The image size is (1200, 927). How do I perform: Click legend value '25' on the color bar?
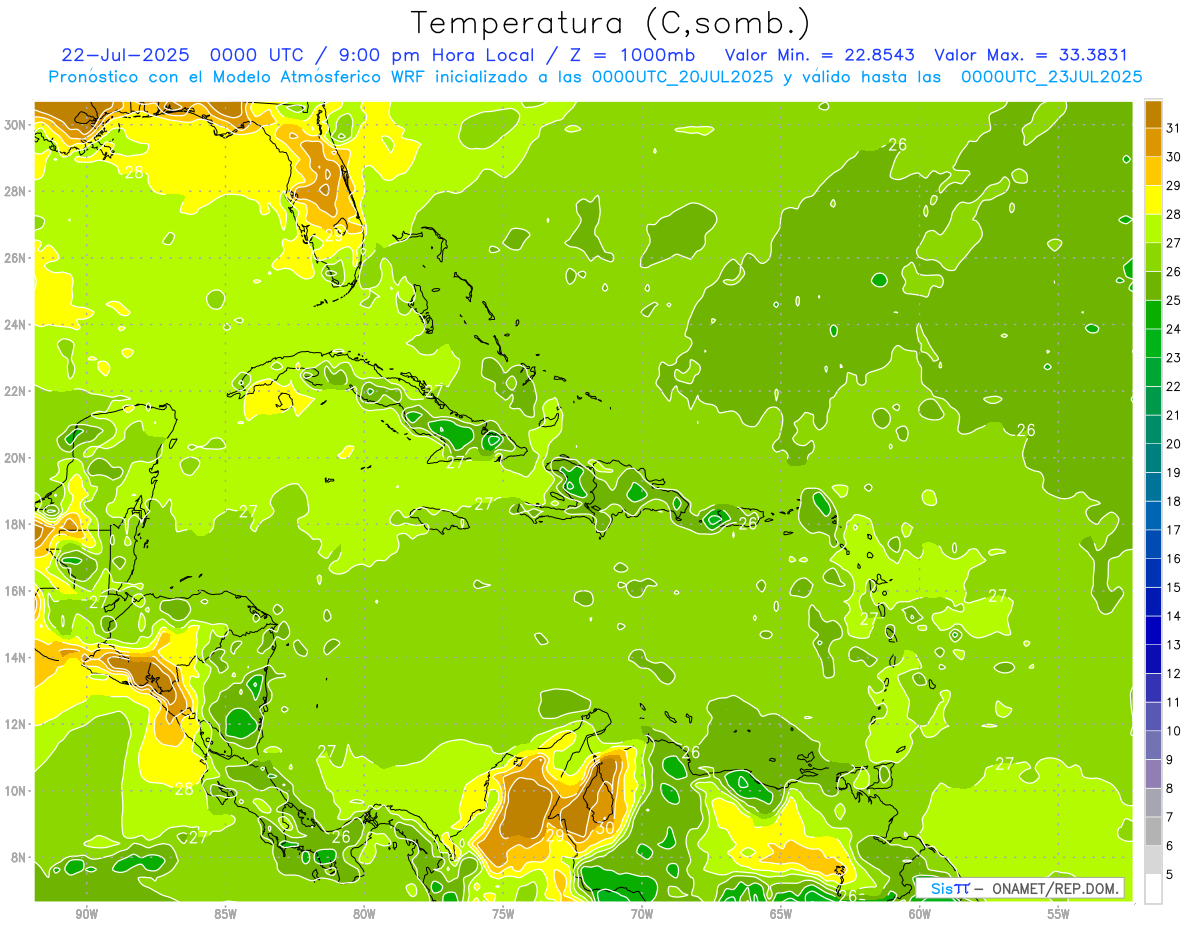[x=1174, y=300]
